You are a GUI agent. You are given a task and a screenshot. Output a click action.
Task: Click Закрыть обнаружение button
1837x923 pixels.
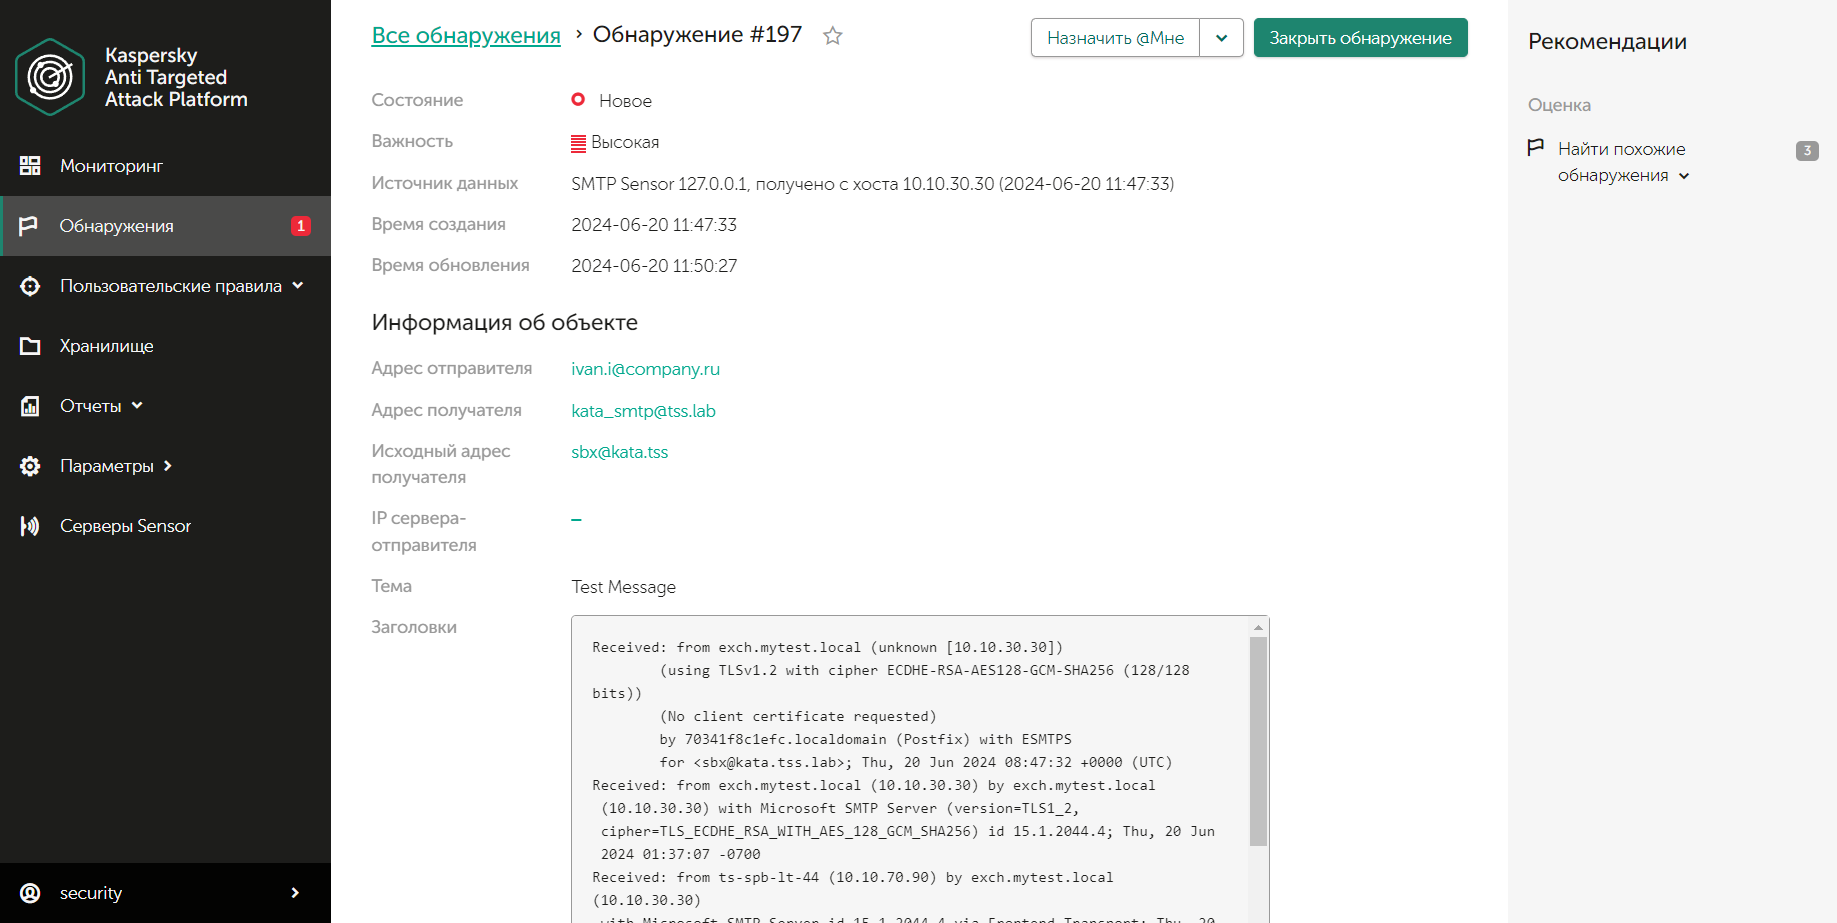[1360, 38]
